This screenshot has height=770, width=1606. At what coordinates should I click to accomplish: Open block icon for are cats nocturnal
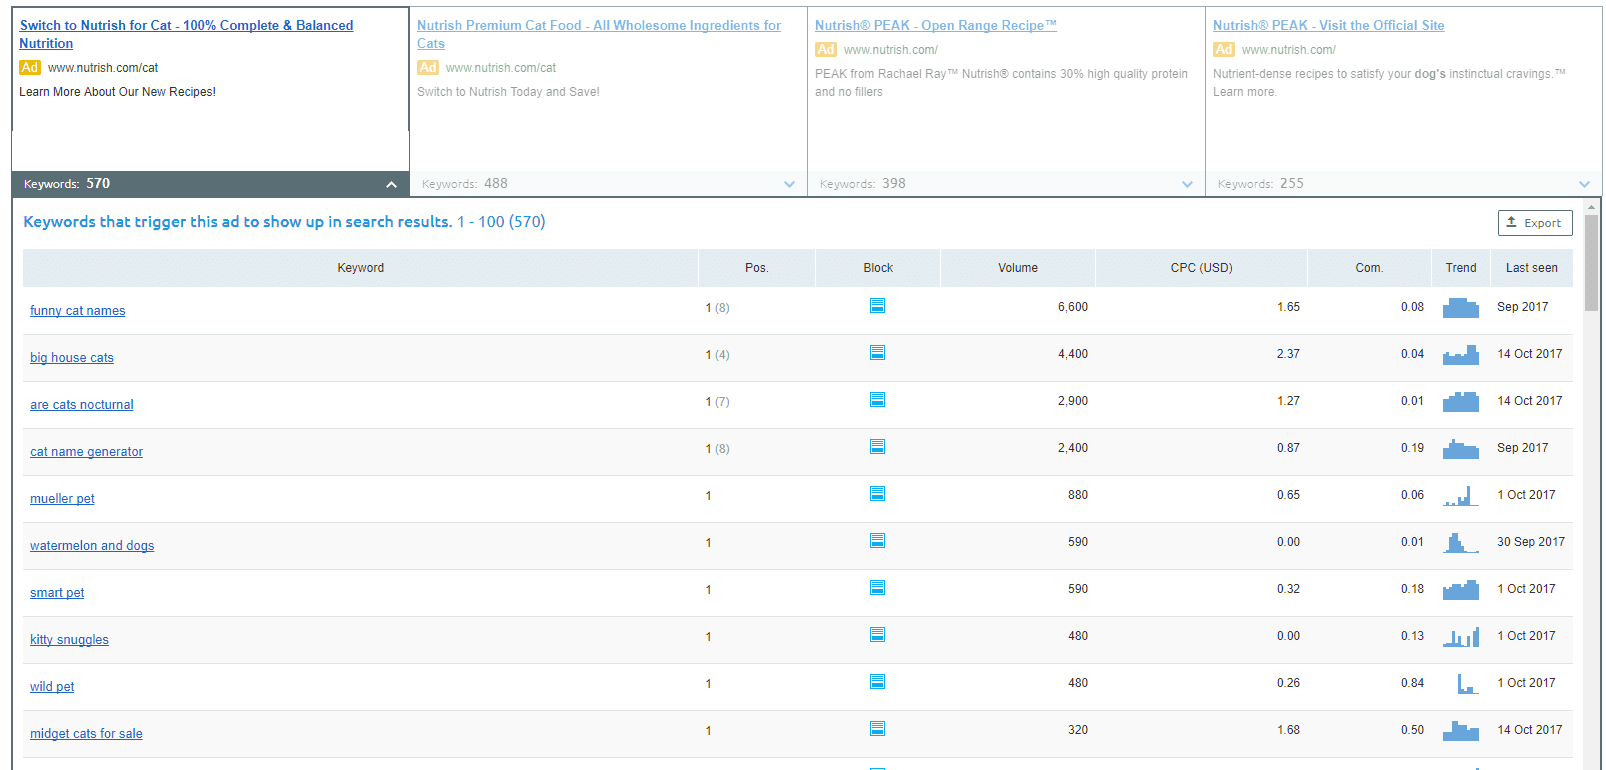(x=877, y=400)
